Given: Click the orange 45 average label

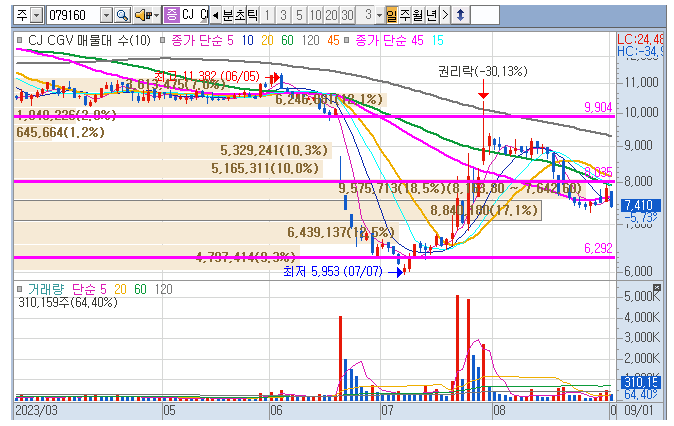Looking at the screenshot, I should tap(333, 40).
